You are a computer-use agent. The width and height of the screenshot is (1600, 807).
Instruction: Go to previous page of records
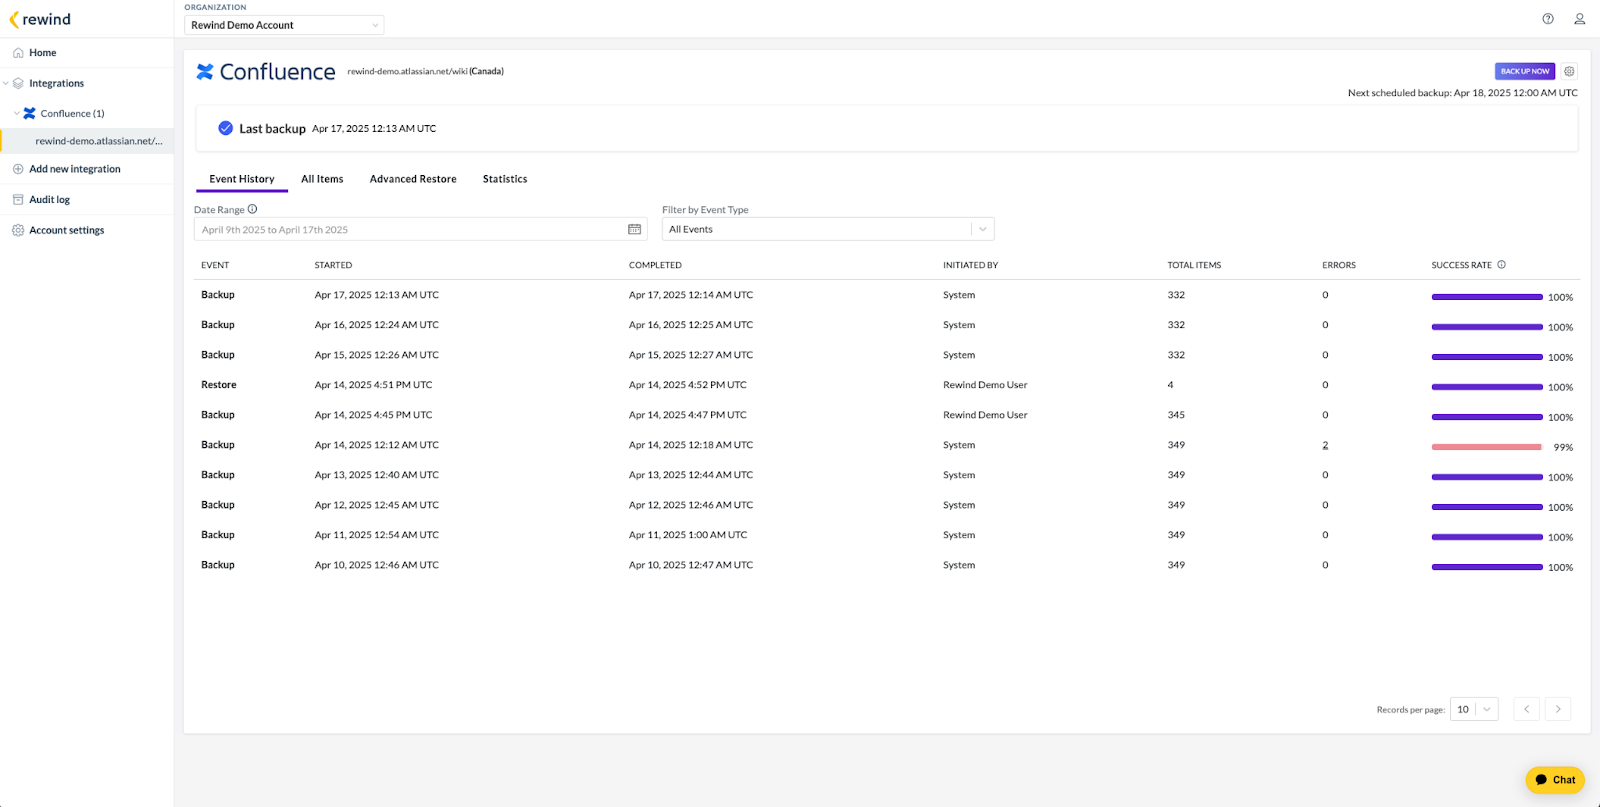coord(1526,709)
